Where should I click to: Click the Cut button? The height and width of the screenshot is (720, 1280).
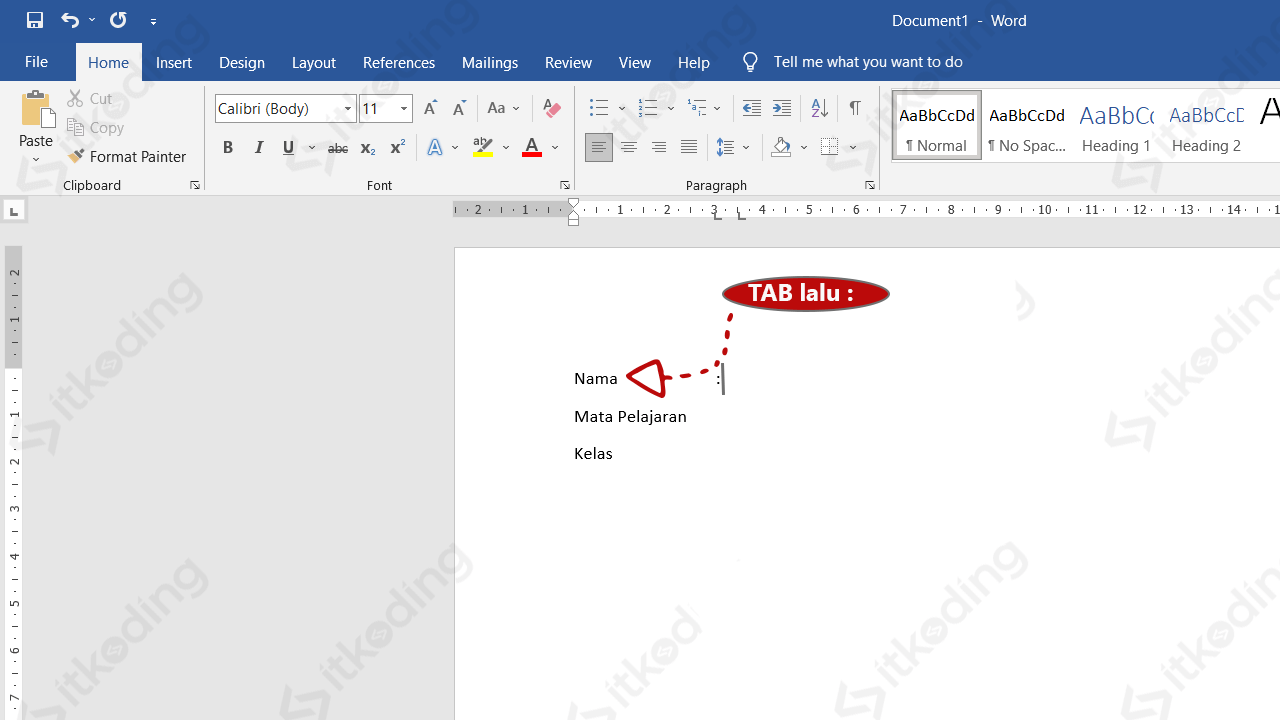point(90,98)
